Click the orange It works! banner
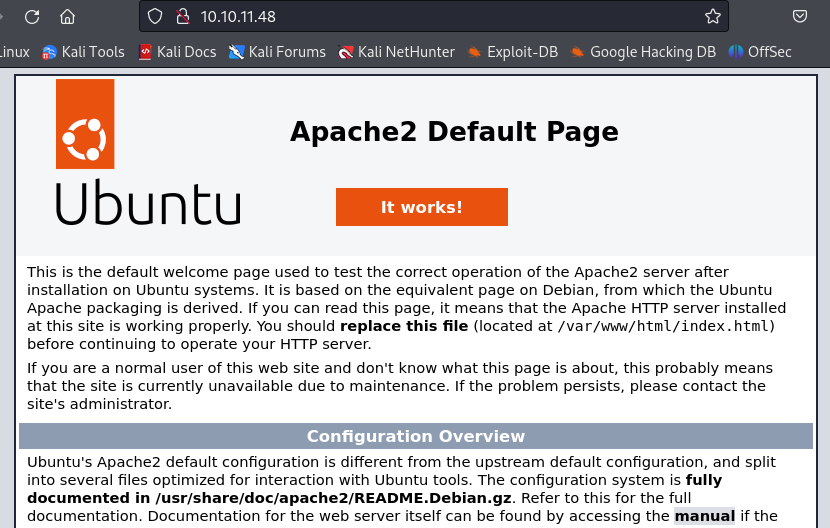This screenshot has width=830, height=528. tap(422, 207)
